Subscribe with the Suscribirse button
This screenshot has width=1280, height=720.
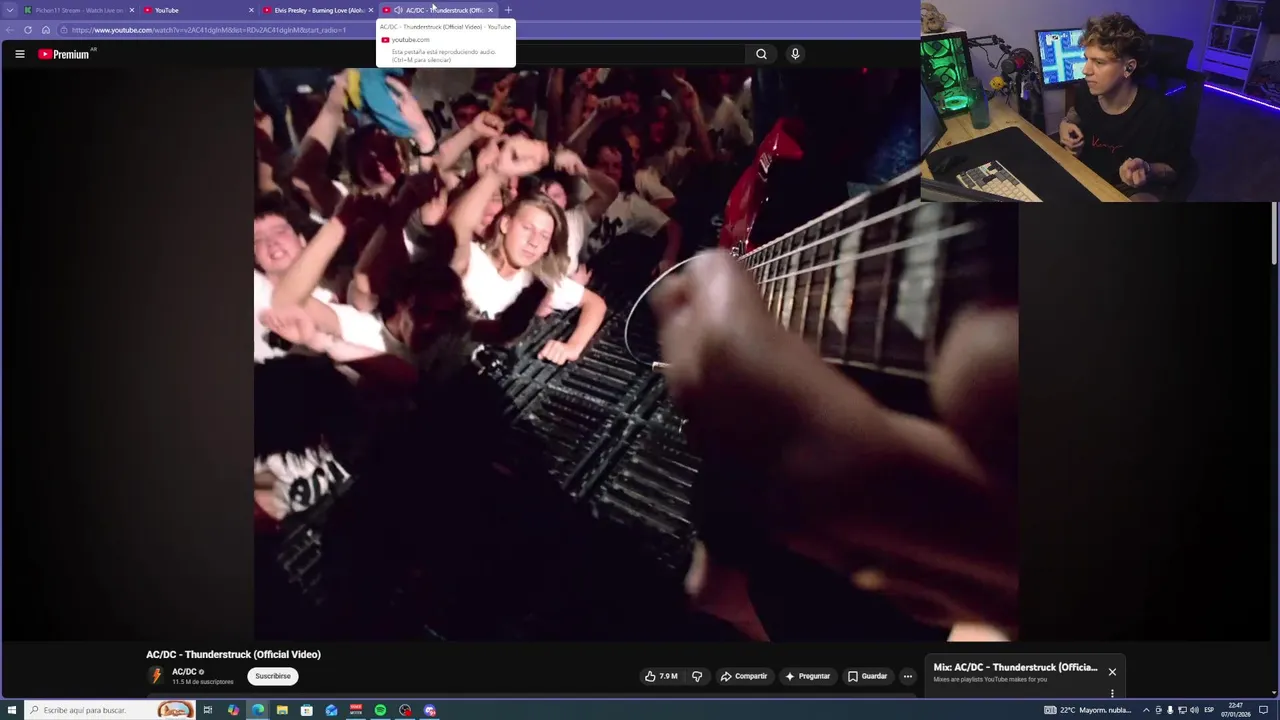click(x=273, y=676)
